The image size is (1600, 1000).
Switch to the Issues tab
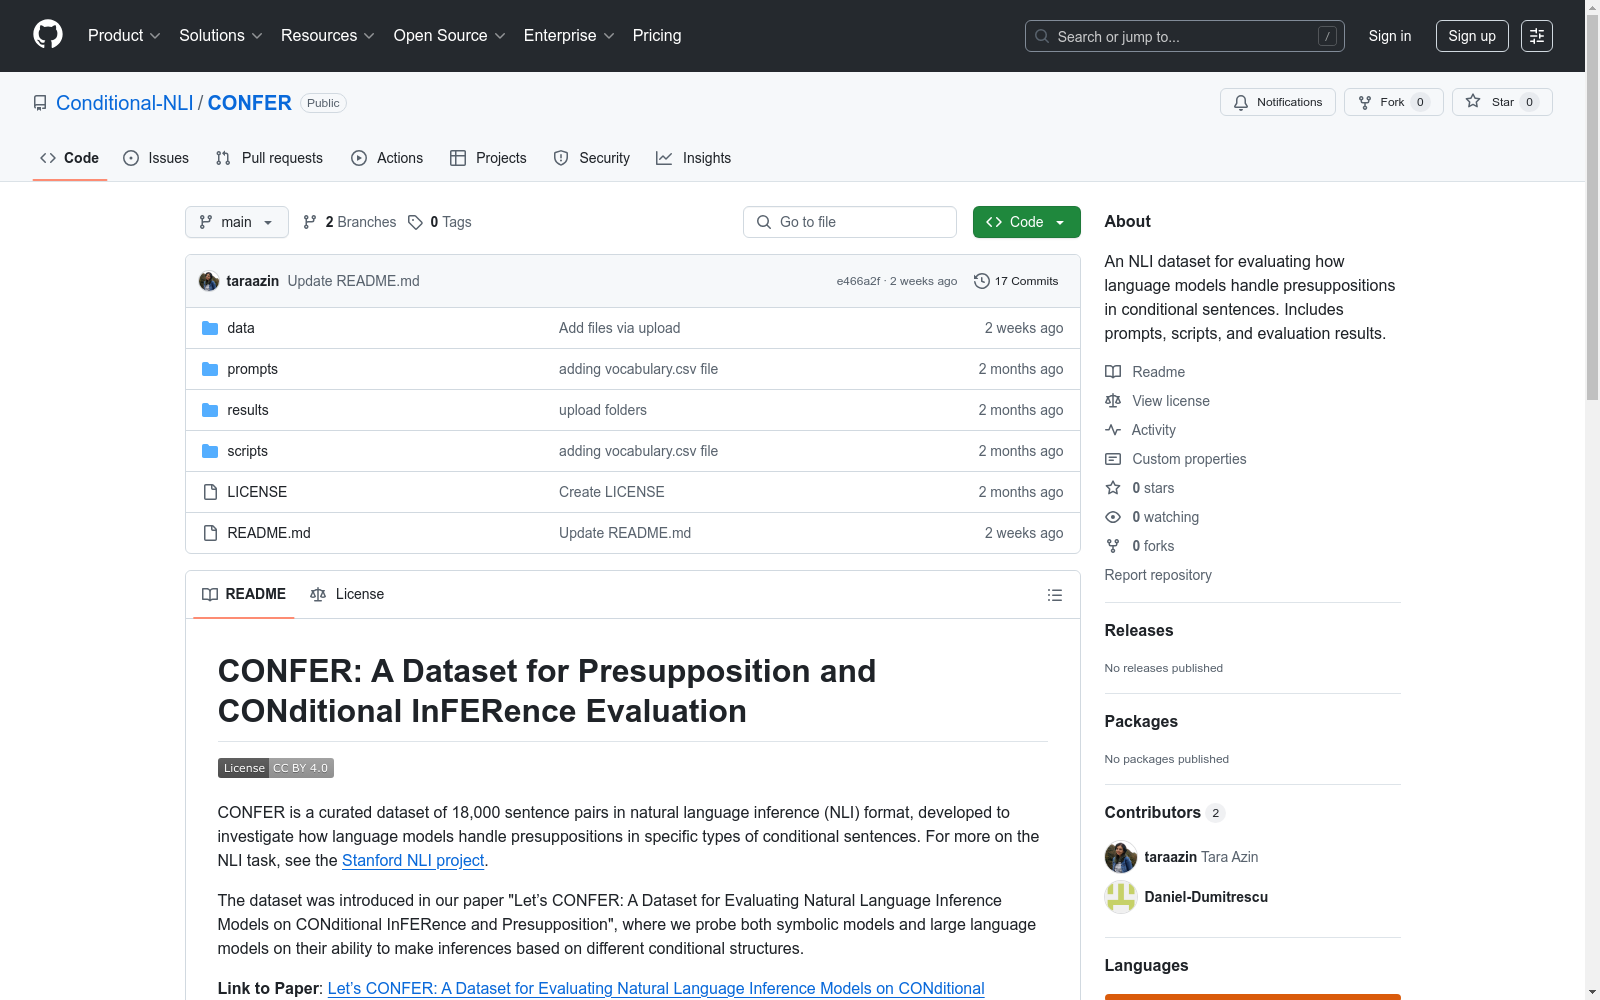pos(156,158)
